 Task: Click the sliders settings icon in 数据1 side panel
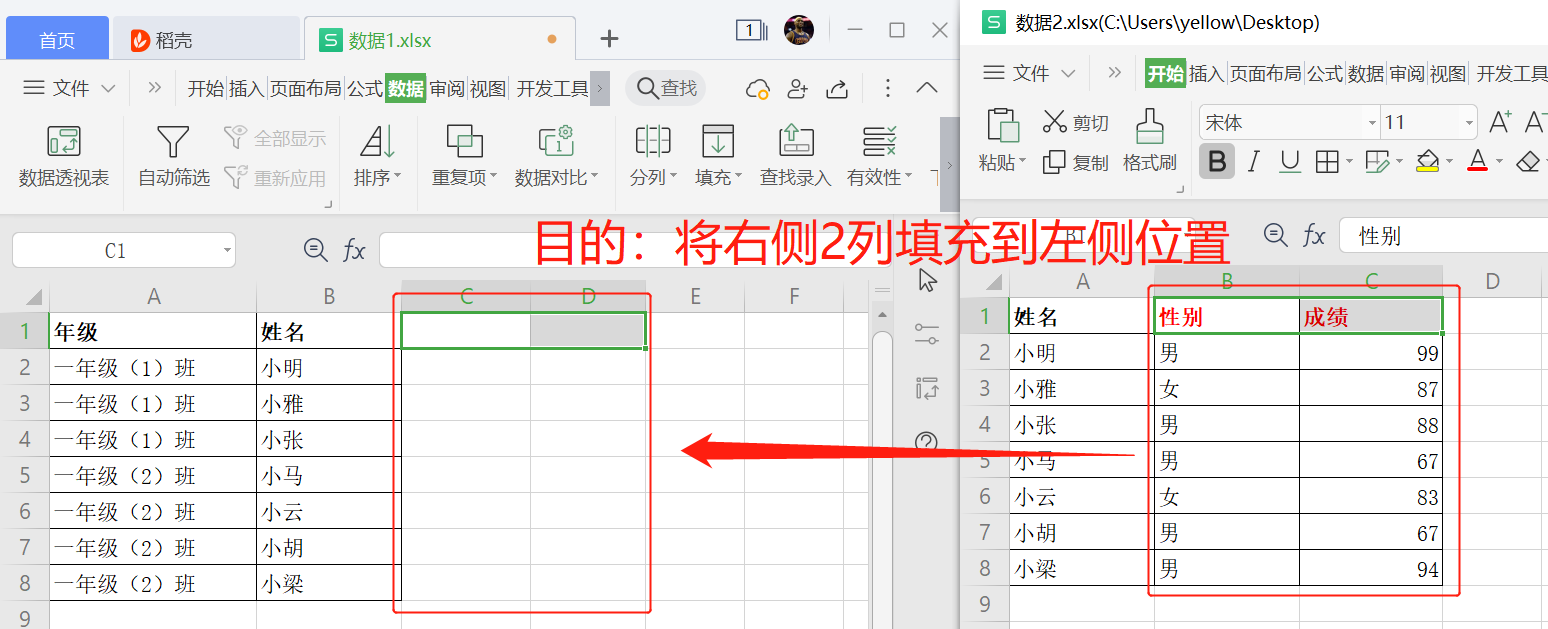tap(927, 334)
